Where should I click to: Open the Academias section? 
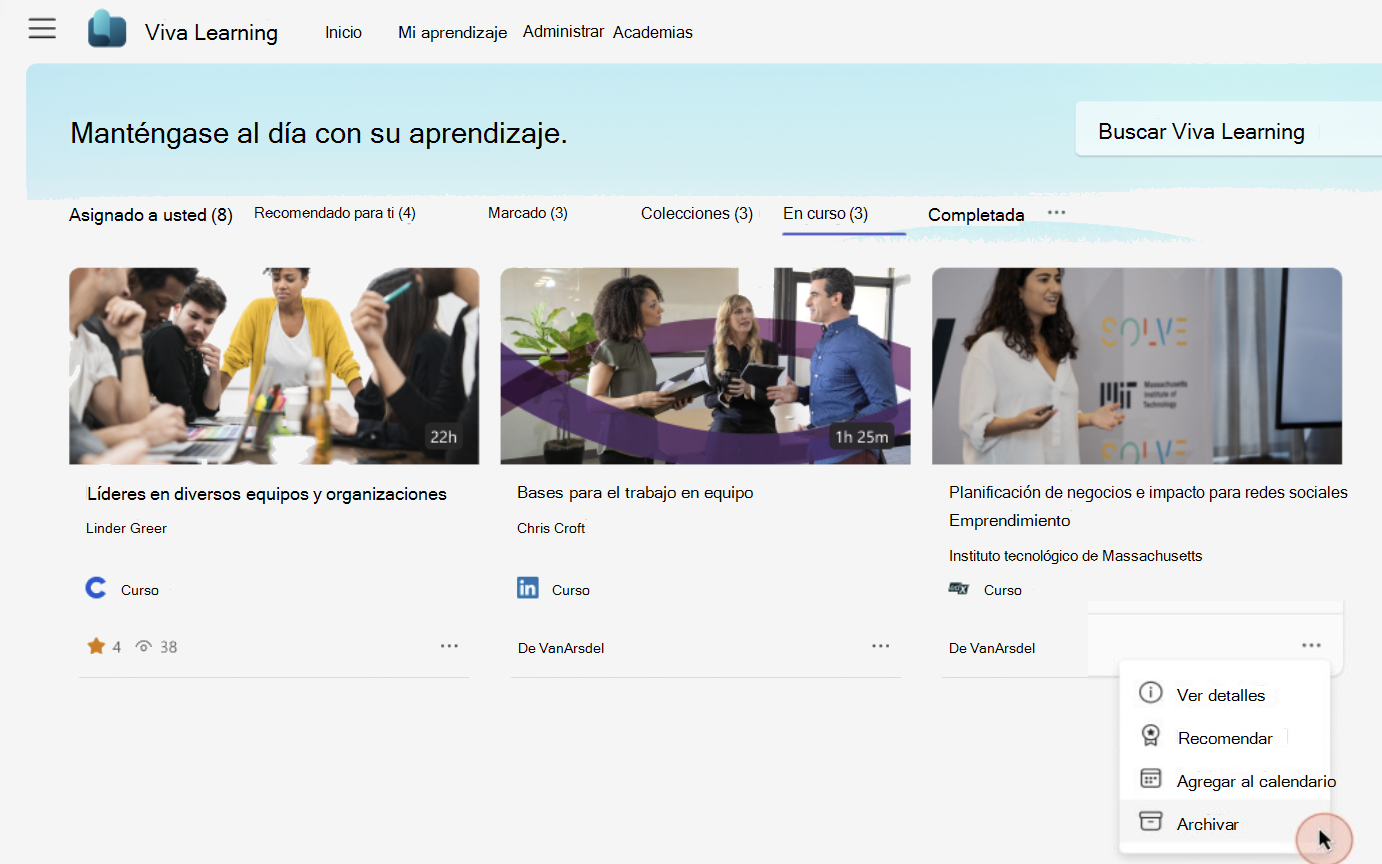point(653,32)
